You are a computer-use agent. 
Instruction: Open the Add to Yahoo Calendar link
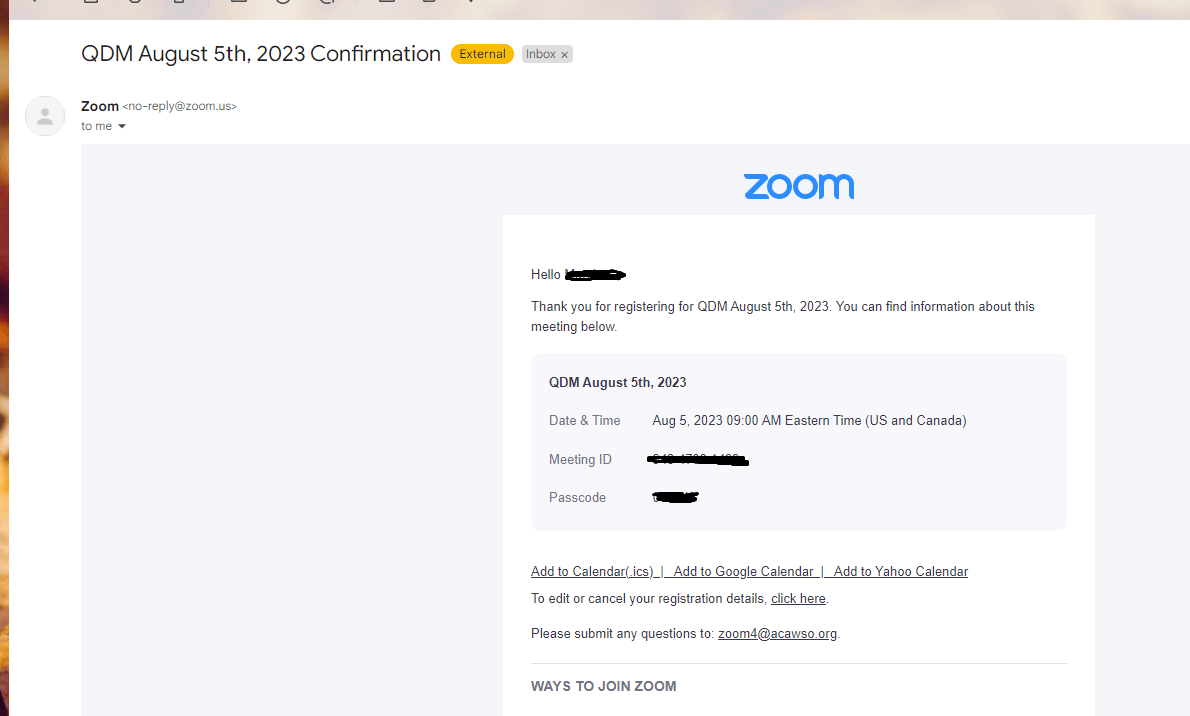(900, 572)
